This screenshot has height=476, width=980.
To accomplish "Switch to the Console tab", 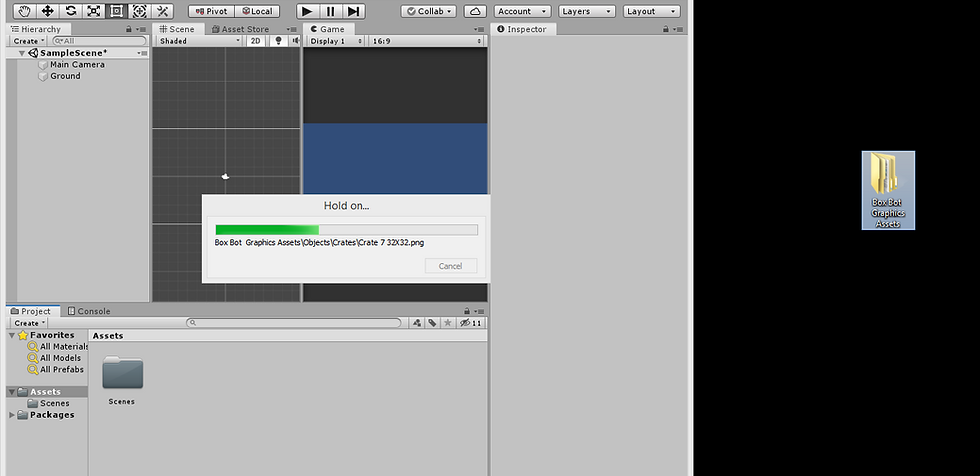I will coord(89,311).
